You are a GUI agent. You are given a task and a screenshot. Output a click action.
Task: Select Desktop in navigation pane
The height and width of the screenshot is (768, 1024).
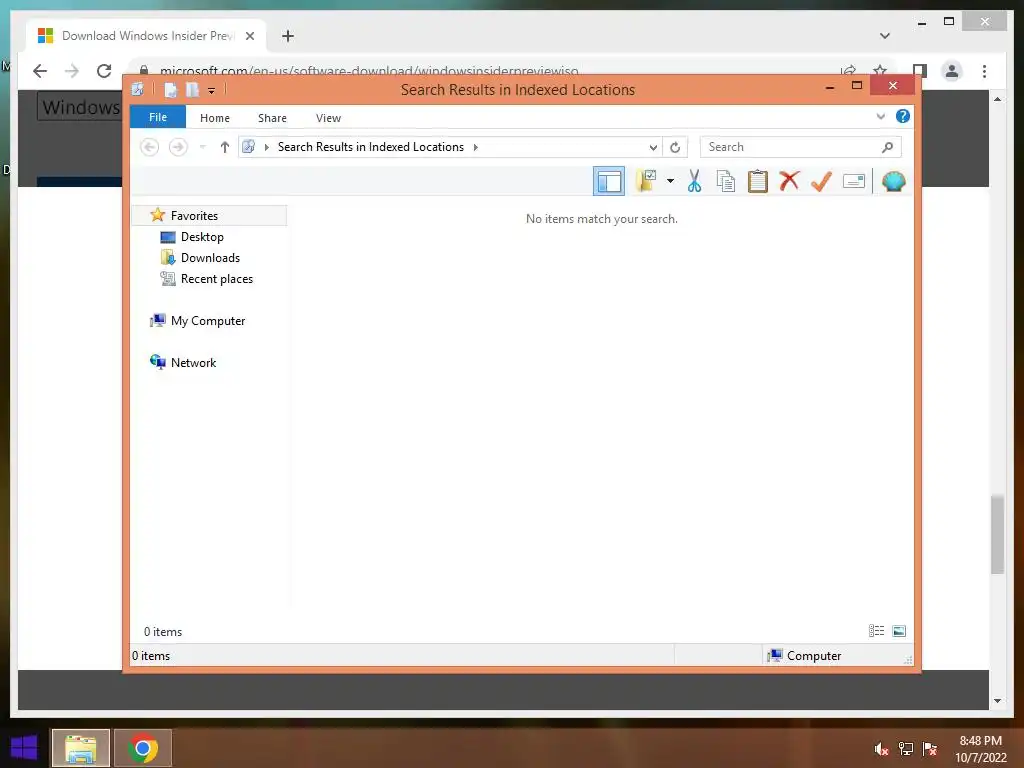click(x=202, y=236)
